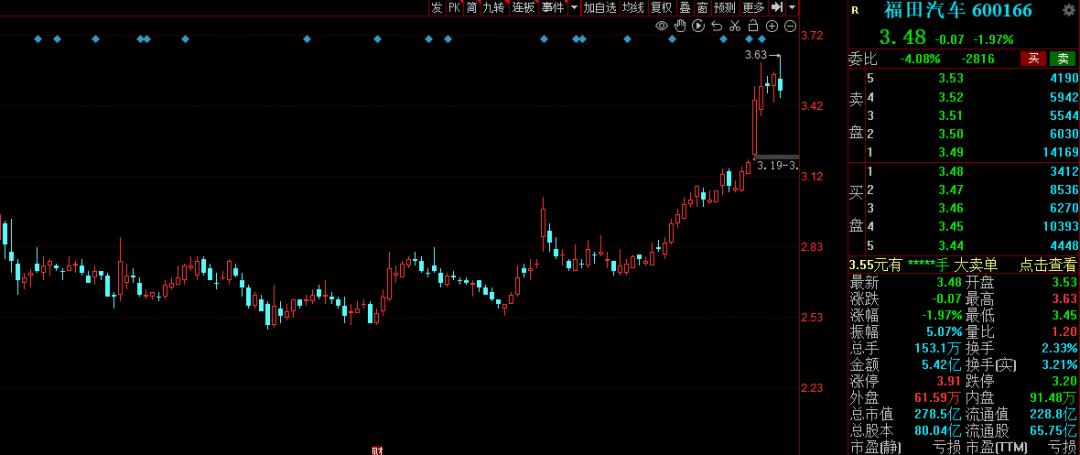Select buy level 2 price 3.47

click(x=951, y=189)
